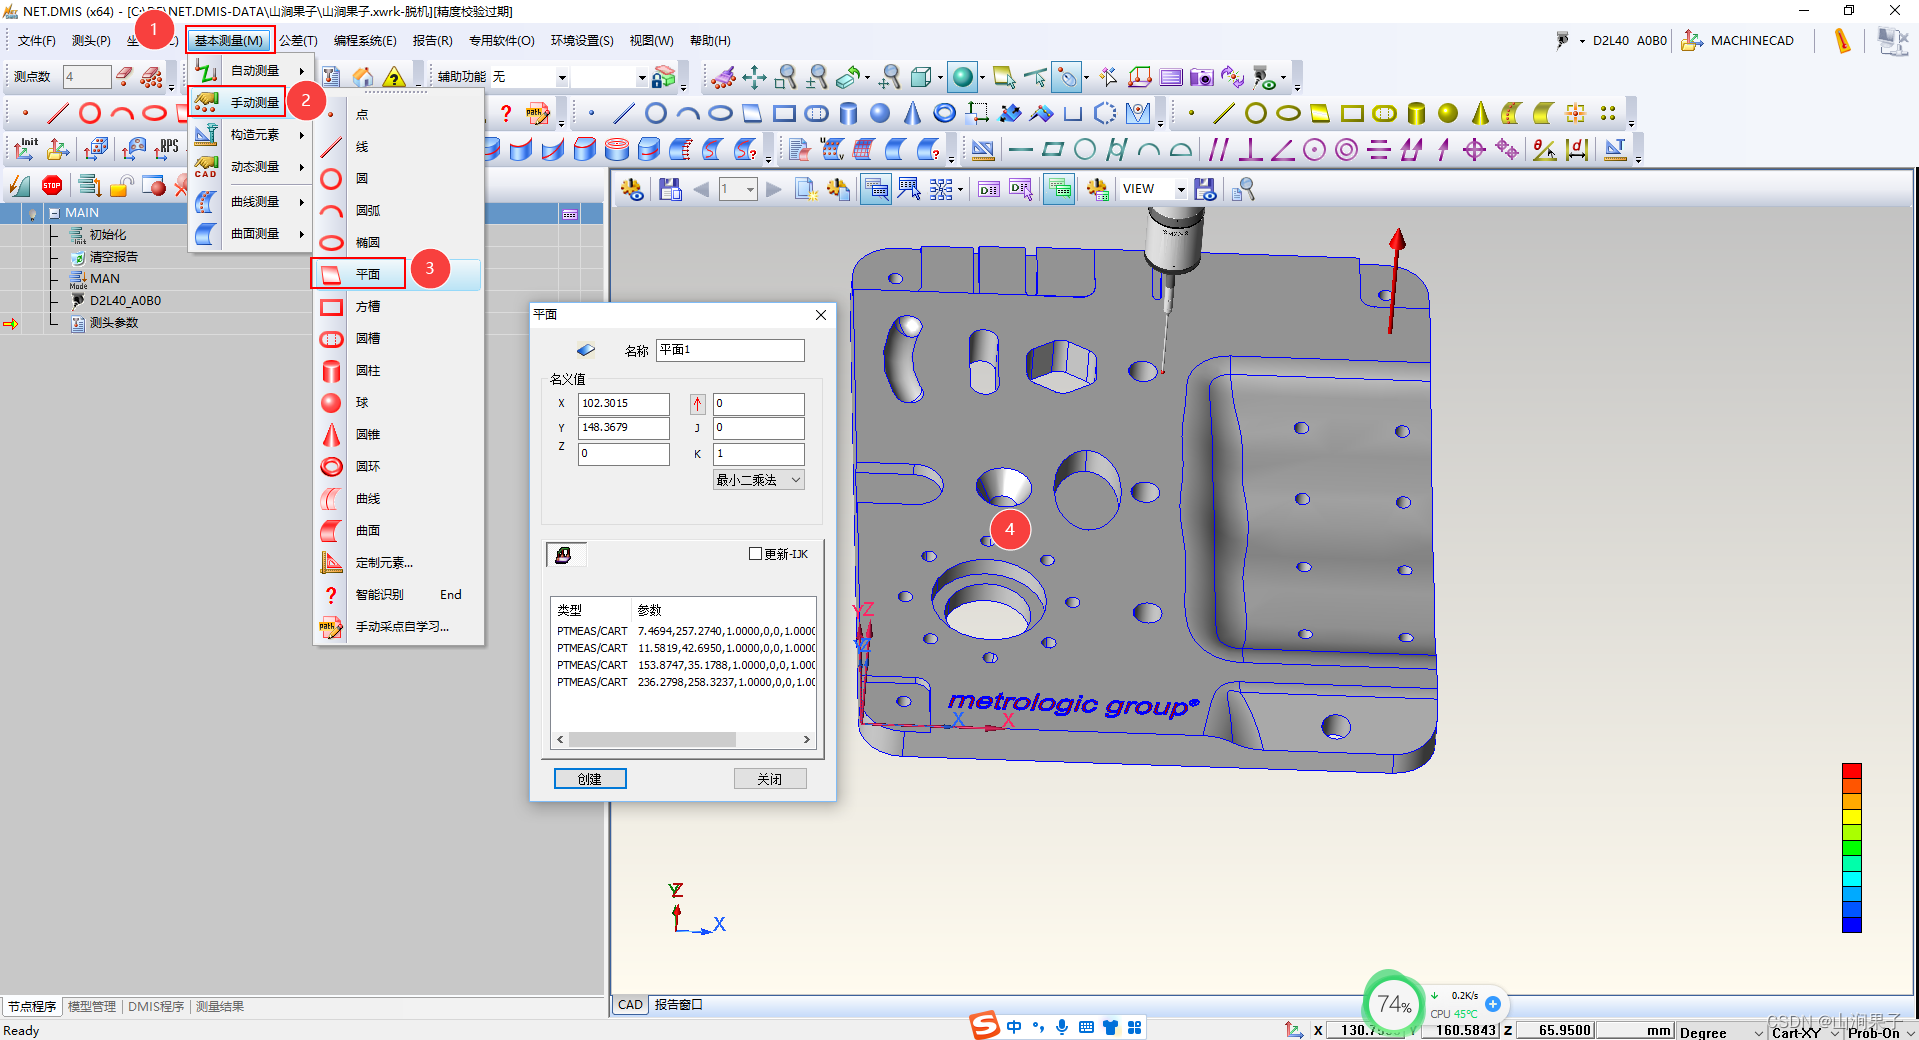Select the 测头参数 tree item
This screenshot has height=1040, width=1919.
(x=113, y=323)
